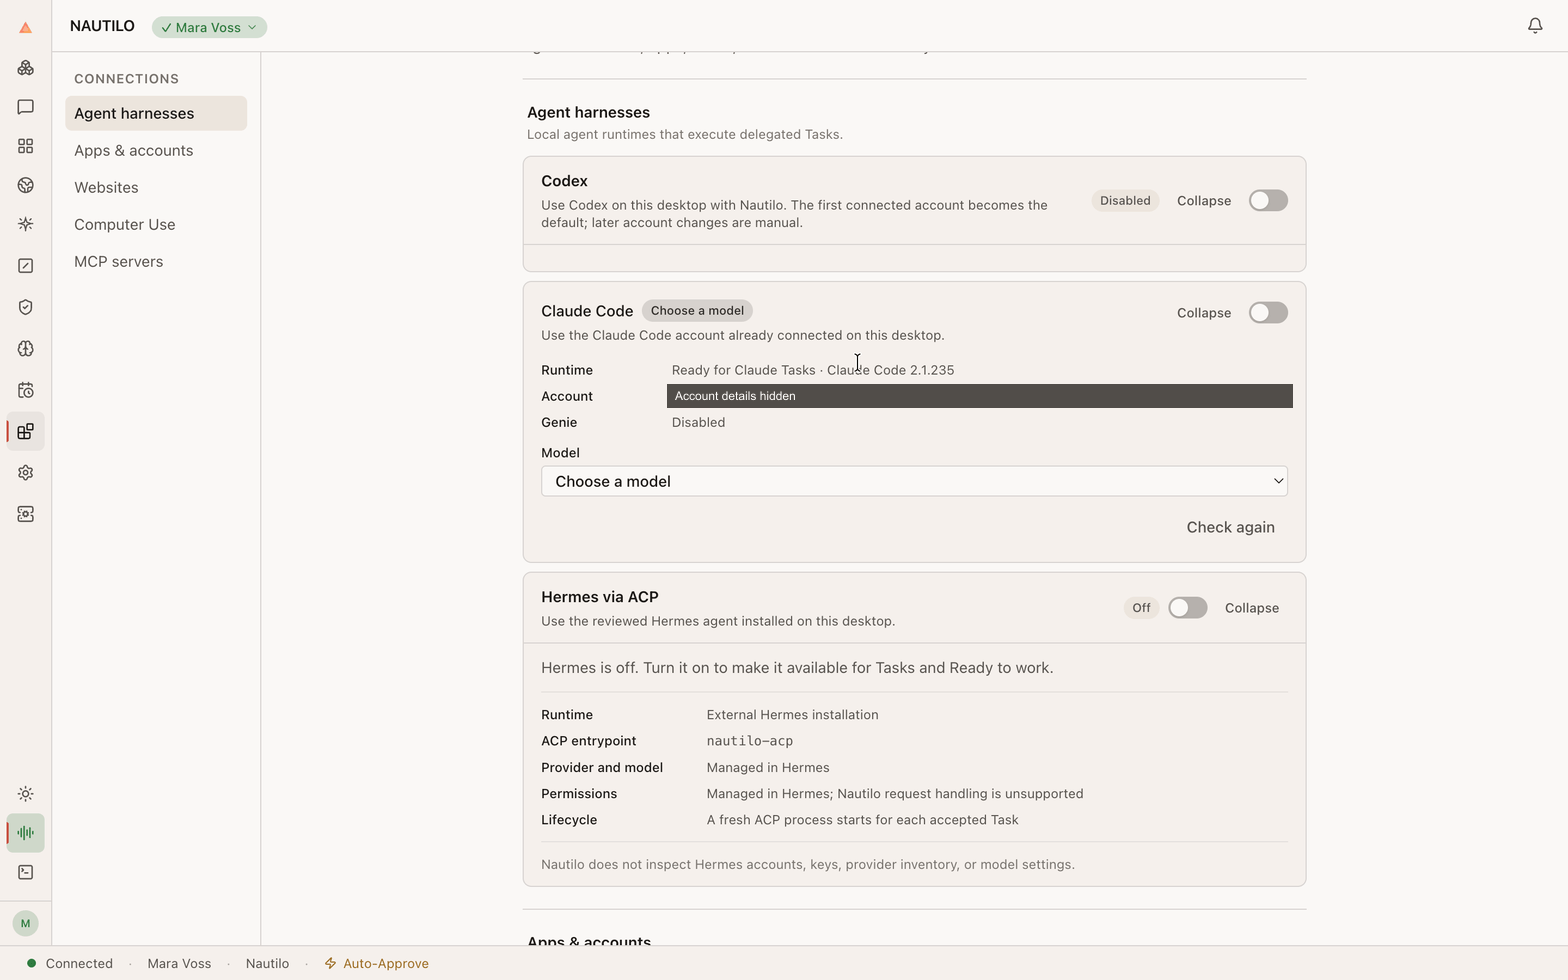Click the Agent harnesses section heading
The height and width of the screenshot is (980, 1568).
click(588, 112)
